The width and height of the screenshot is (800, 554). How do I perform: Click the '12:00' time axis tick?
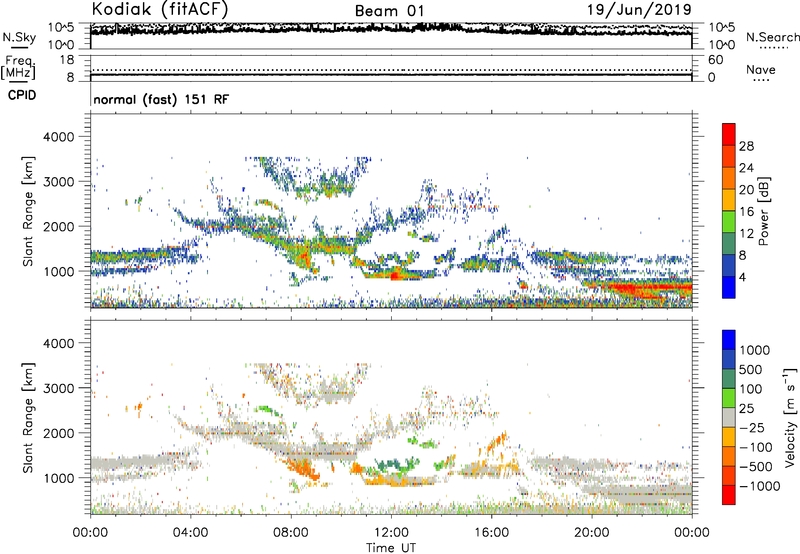(x=391, y=533)
